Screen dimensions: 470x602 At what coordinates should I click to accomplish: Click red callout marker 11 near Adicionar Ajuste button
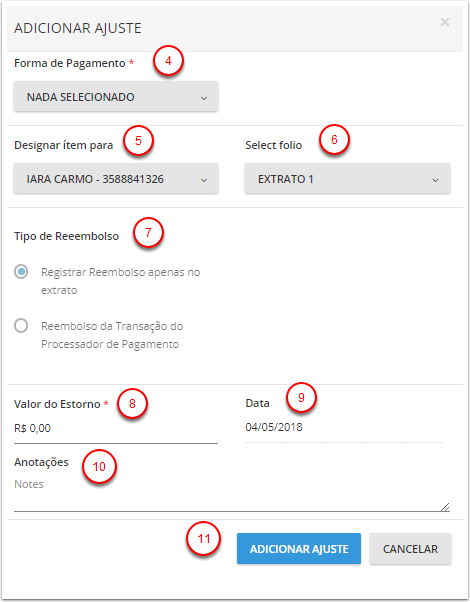pyautogui.click(x=204, y=538)
